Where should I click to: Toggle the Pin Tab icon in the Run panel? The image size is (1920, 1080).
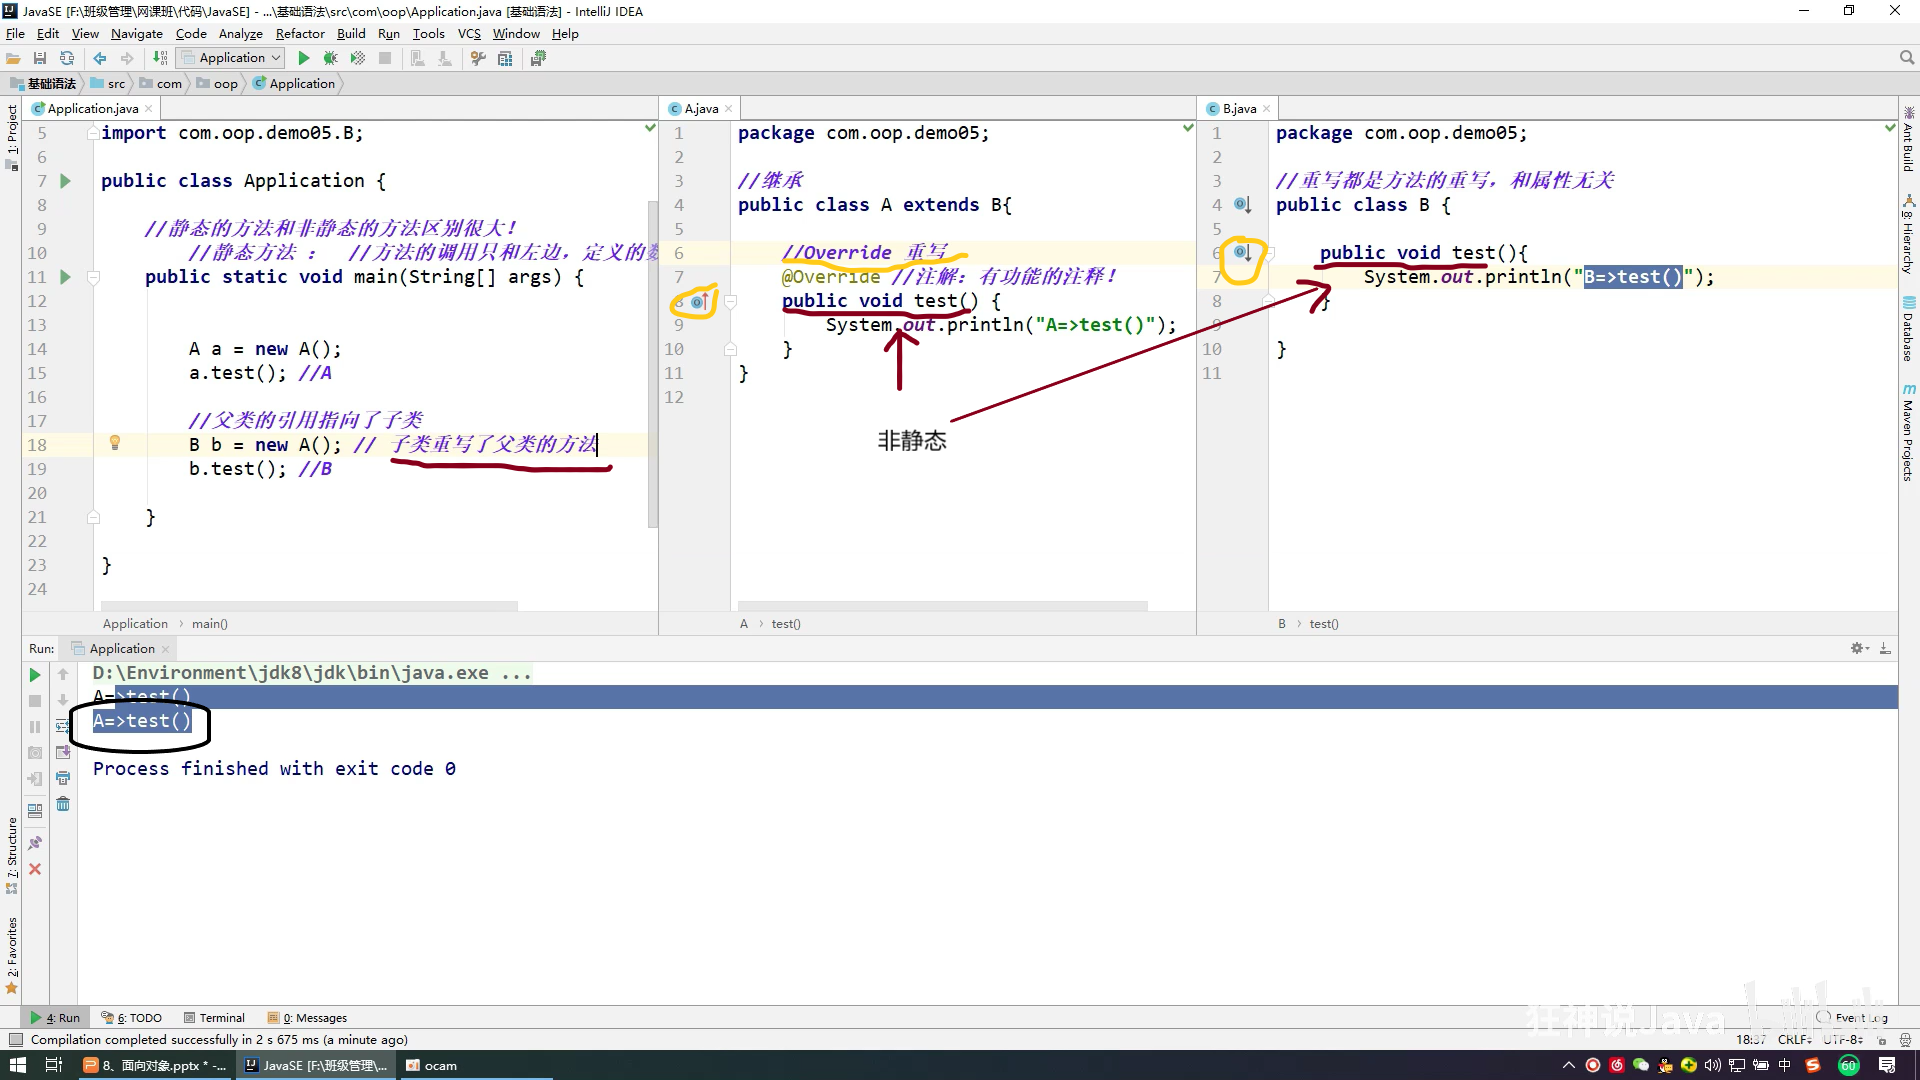tap(35, 843)
